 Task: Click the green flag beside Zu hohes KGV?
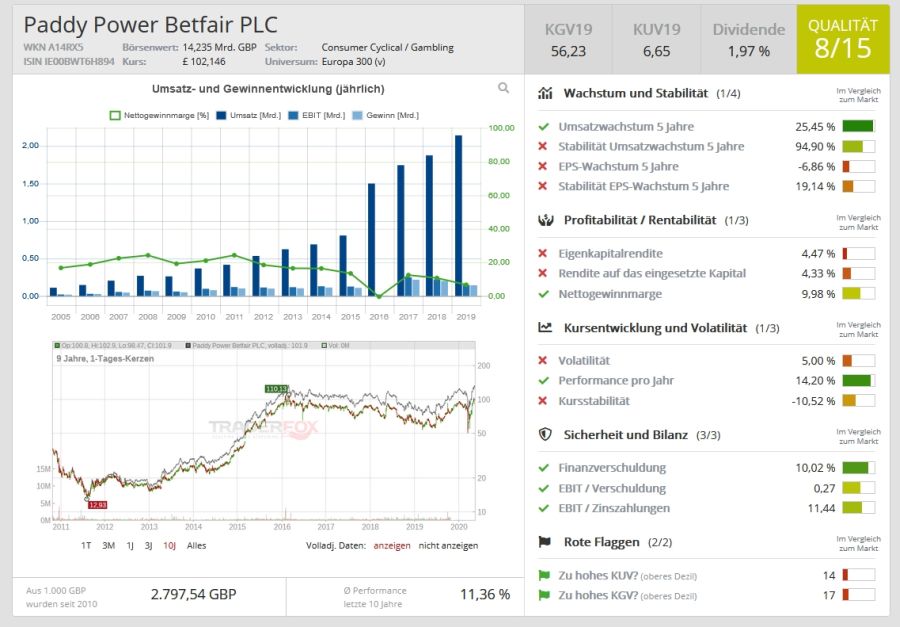[544, 595]
